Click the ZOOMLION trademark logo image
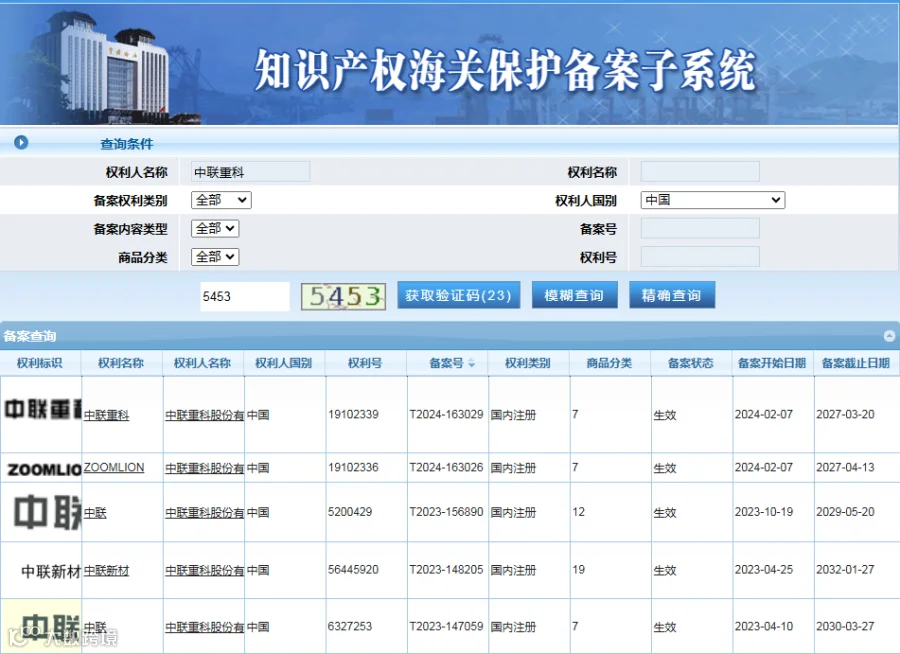This screenshot has height=654, width=900. pos(44,470)
